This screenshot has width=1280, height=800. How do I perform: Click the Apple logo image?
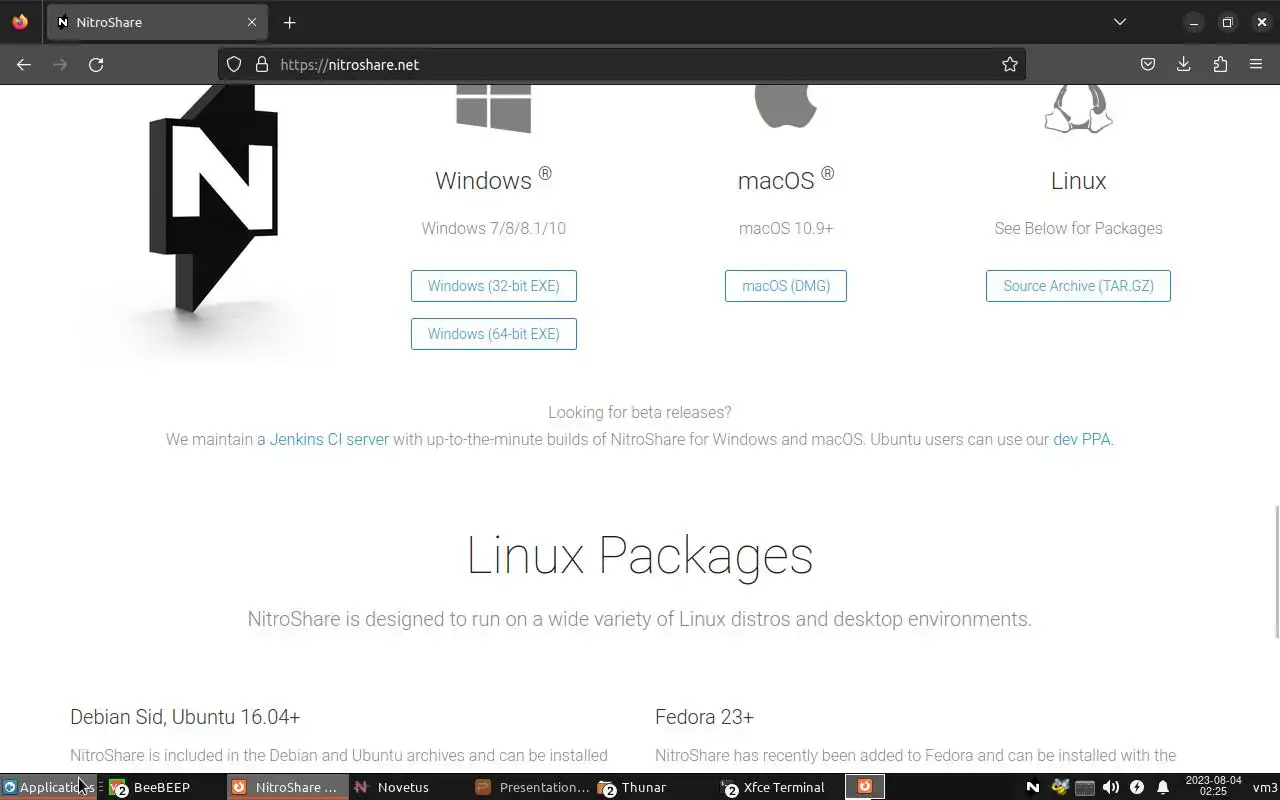tap(786, 107)
